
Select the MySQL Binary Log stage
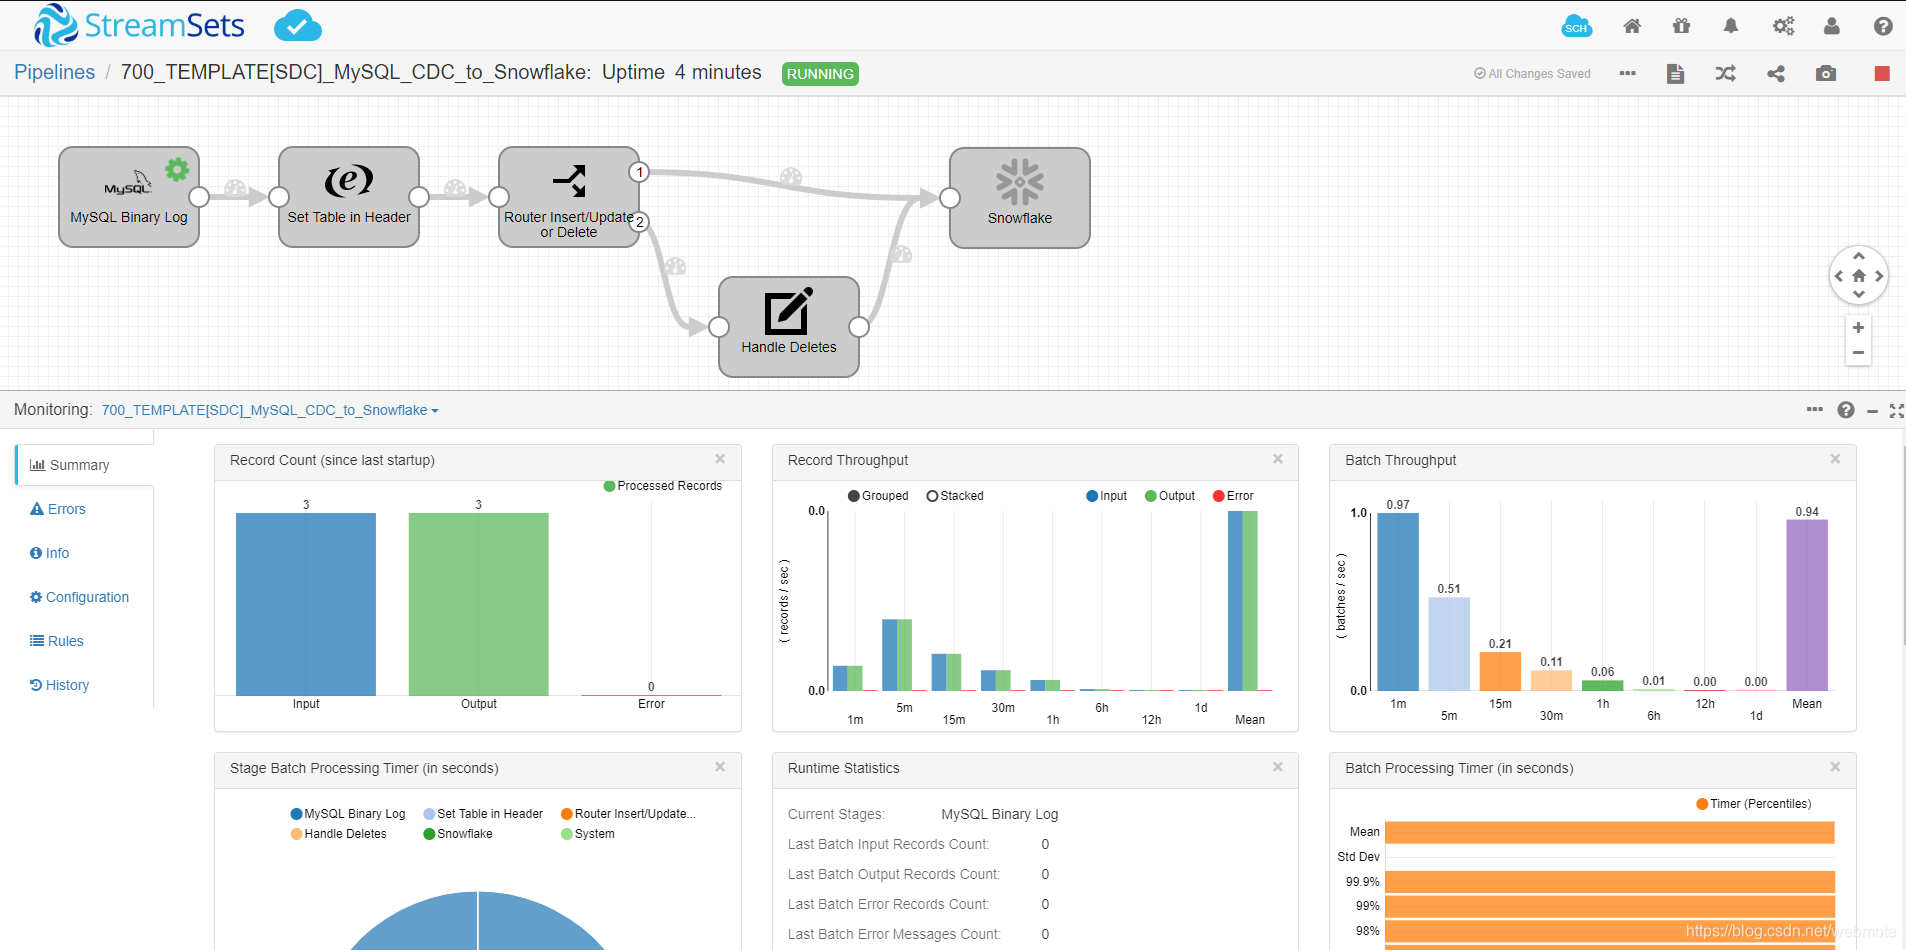[129, 197]
